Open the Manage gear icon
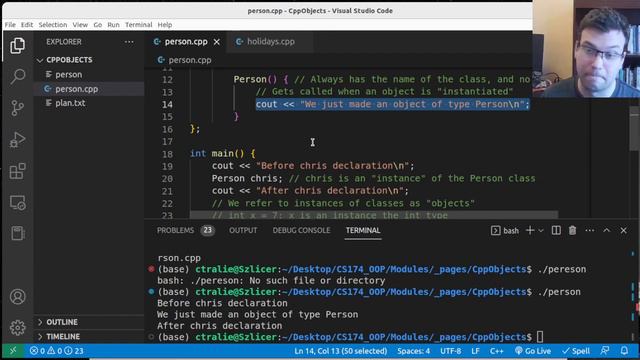 [x=18, y=327]
